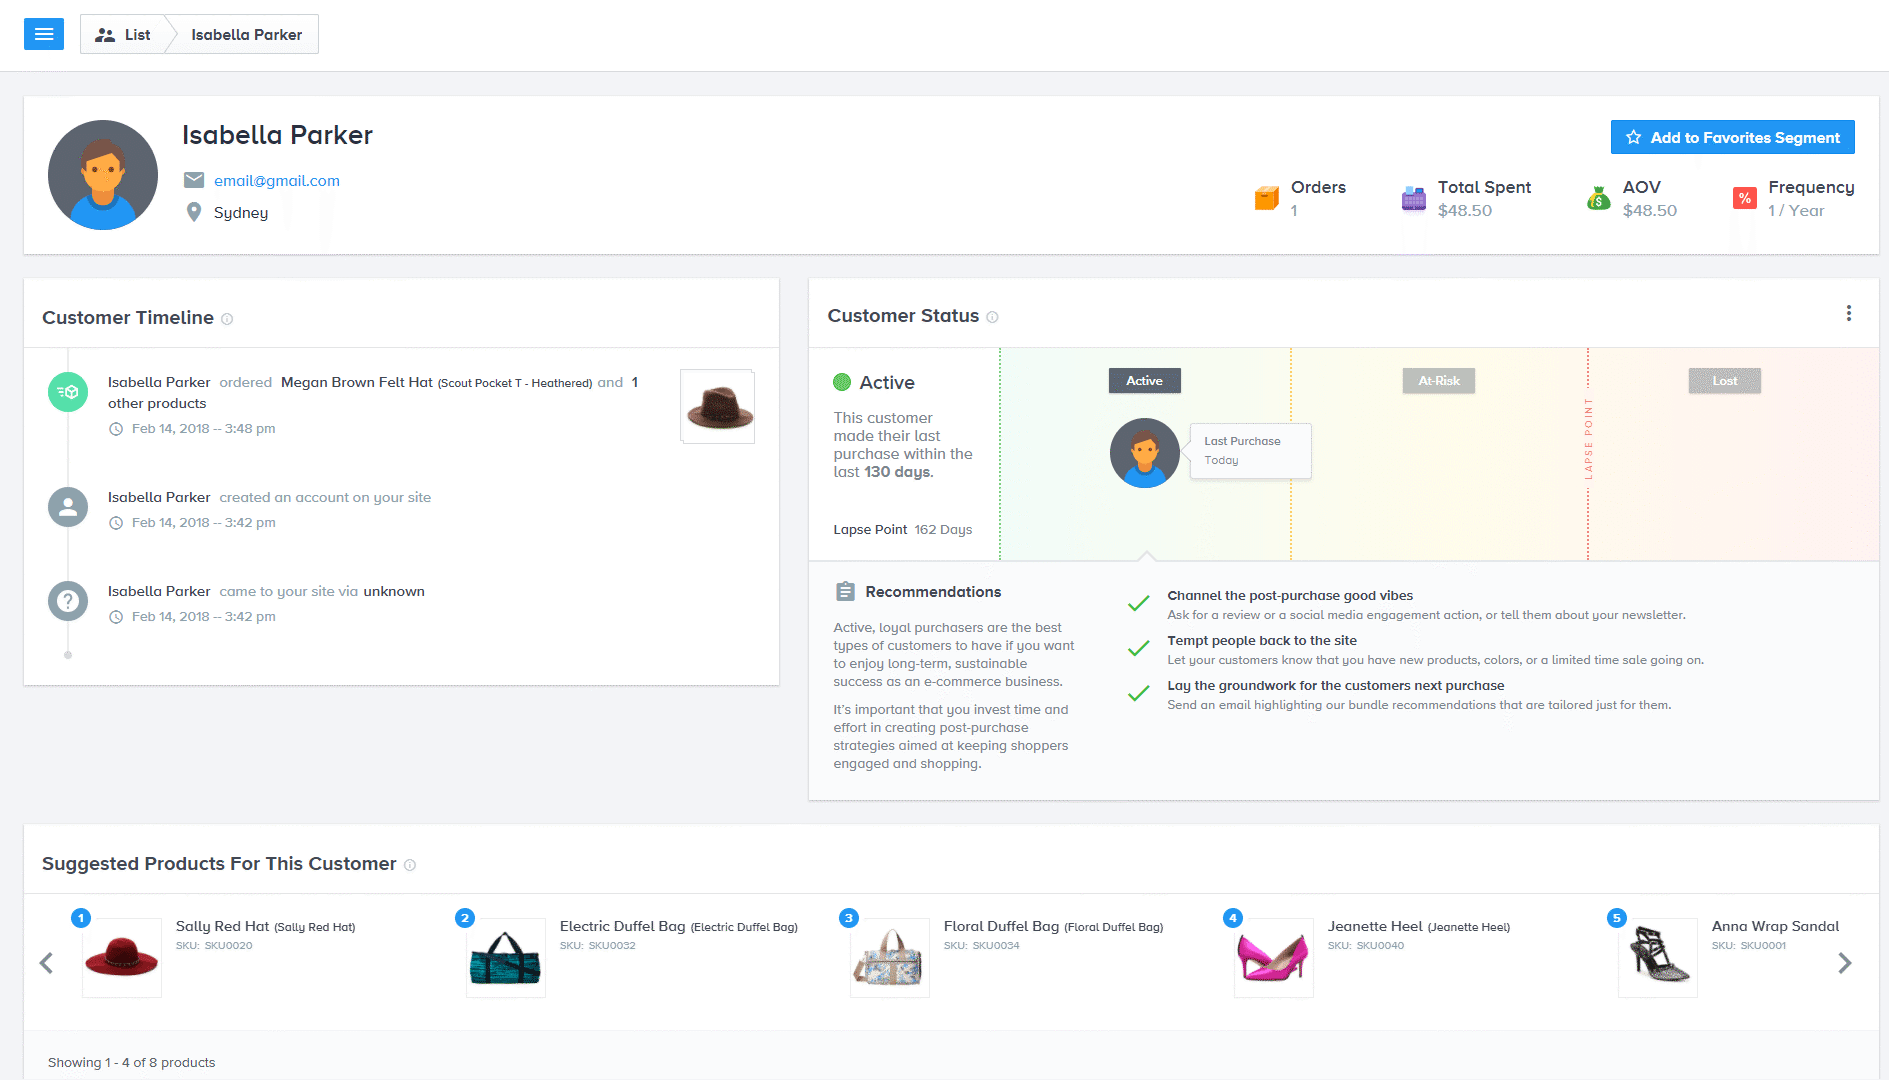Viewport: 1889px width, 1080px height.
Task: Click the At-Risk status label
Action: click(x=1438, y=381)
